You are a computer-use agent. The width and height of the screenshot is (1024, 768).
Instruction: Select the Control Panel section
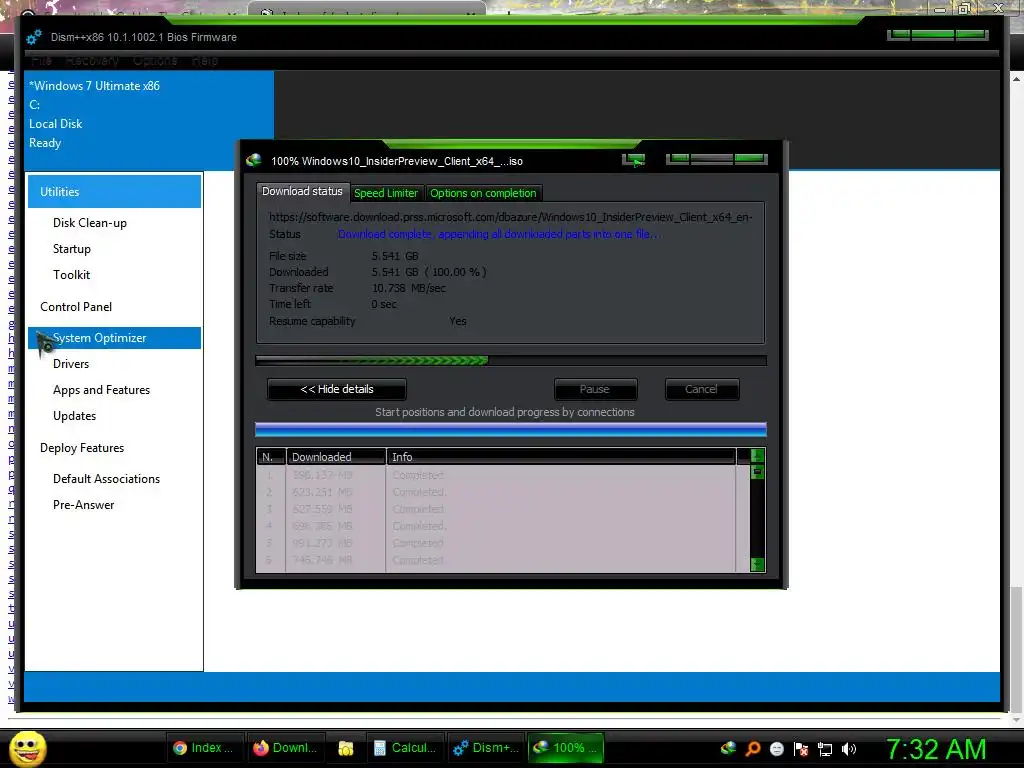[x=76, y=307]
